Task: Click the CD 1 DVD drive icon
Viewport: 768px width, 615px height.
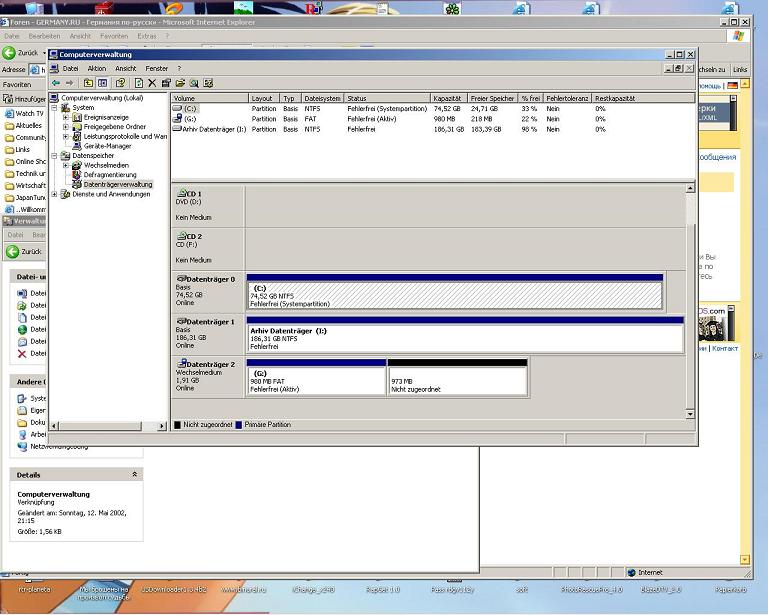Action: pyautogui.click(x=181, y=193)
